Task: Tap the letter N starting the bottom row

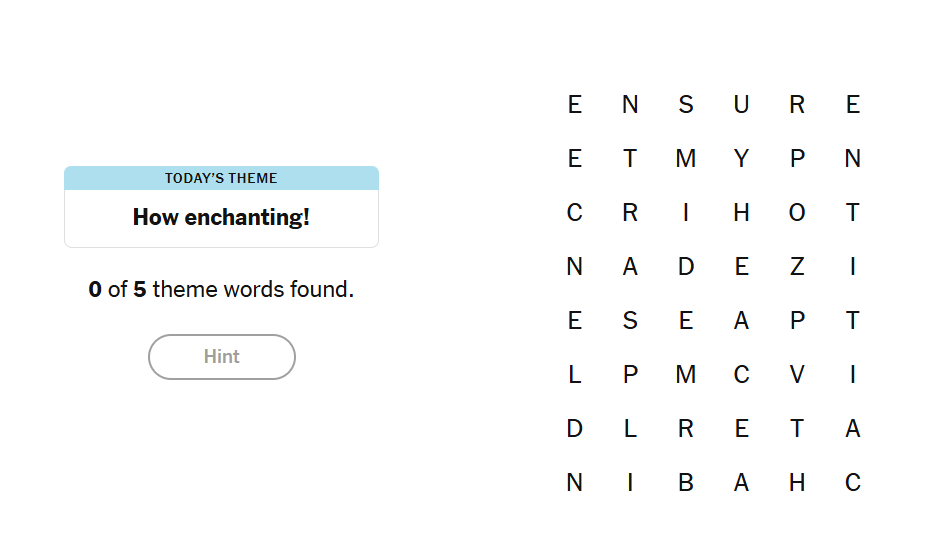Action: coord(575,483)
